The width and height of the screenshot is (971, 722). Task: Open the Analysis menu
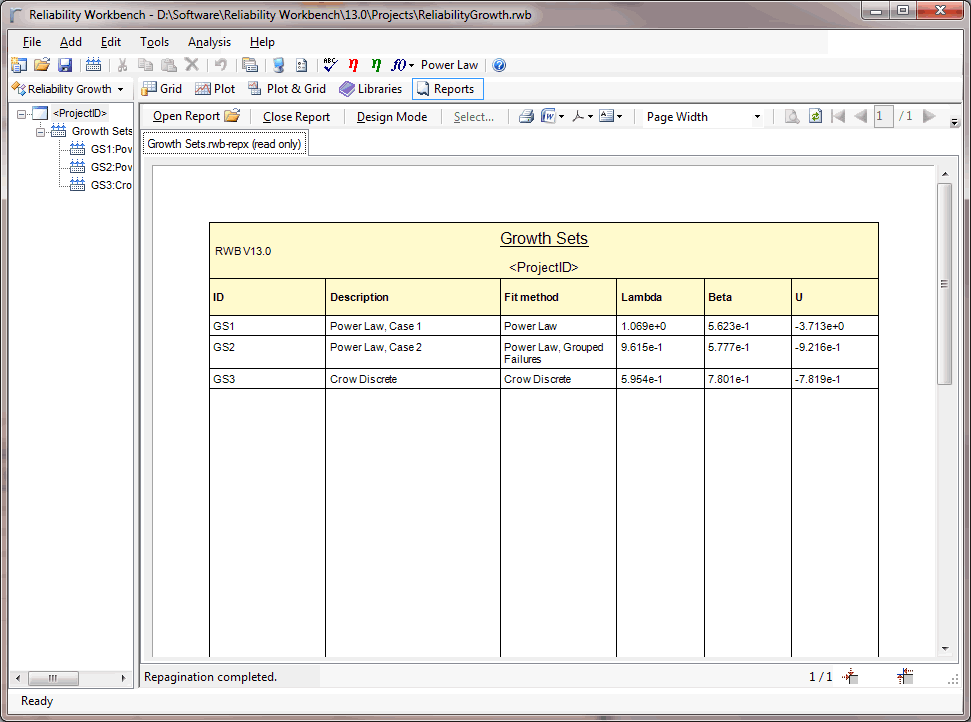pyautogui.click(x=209, y=42)
